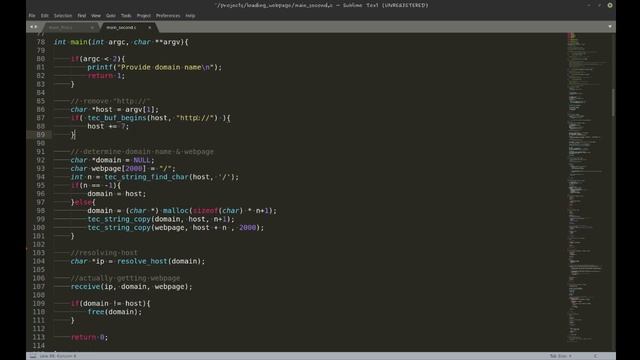The image size is (640, 360).
Task: Open the Goto menu
Action: [x=111, y=16]
